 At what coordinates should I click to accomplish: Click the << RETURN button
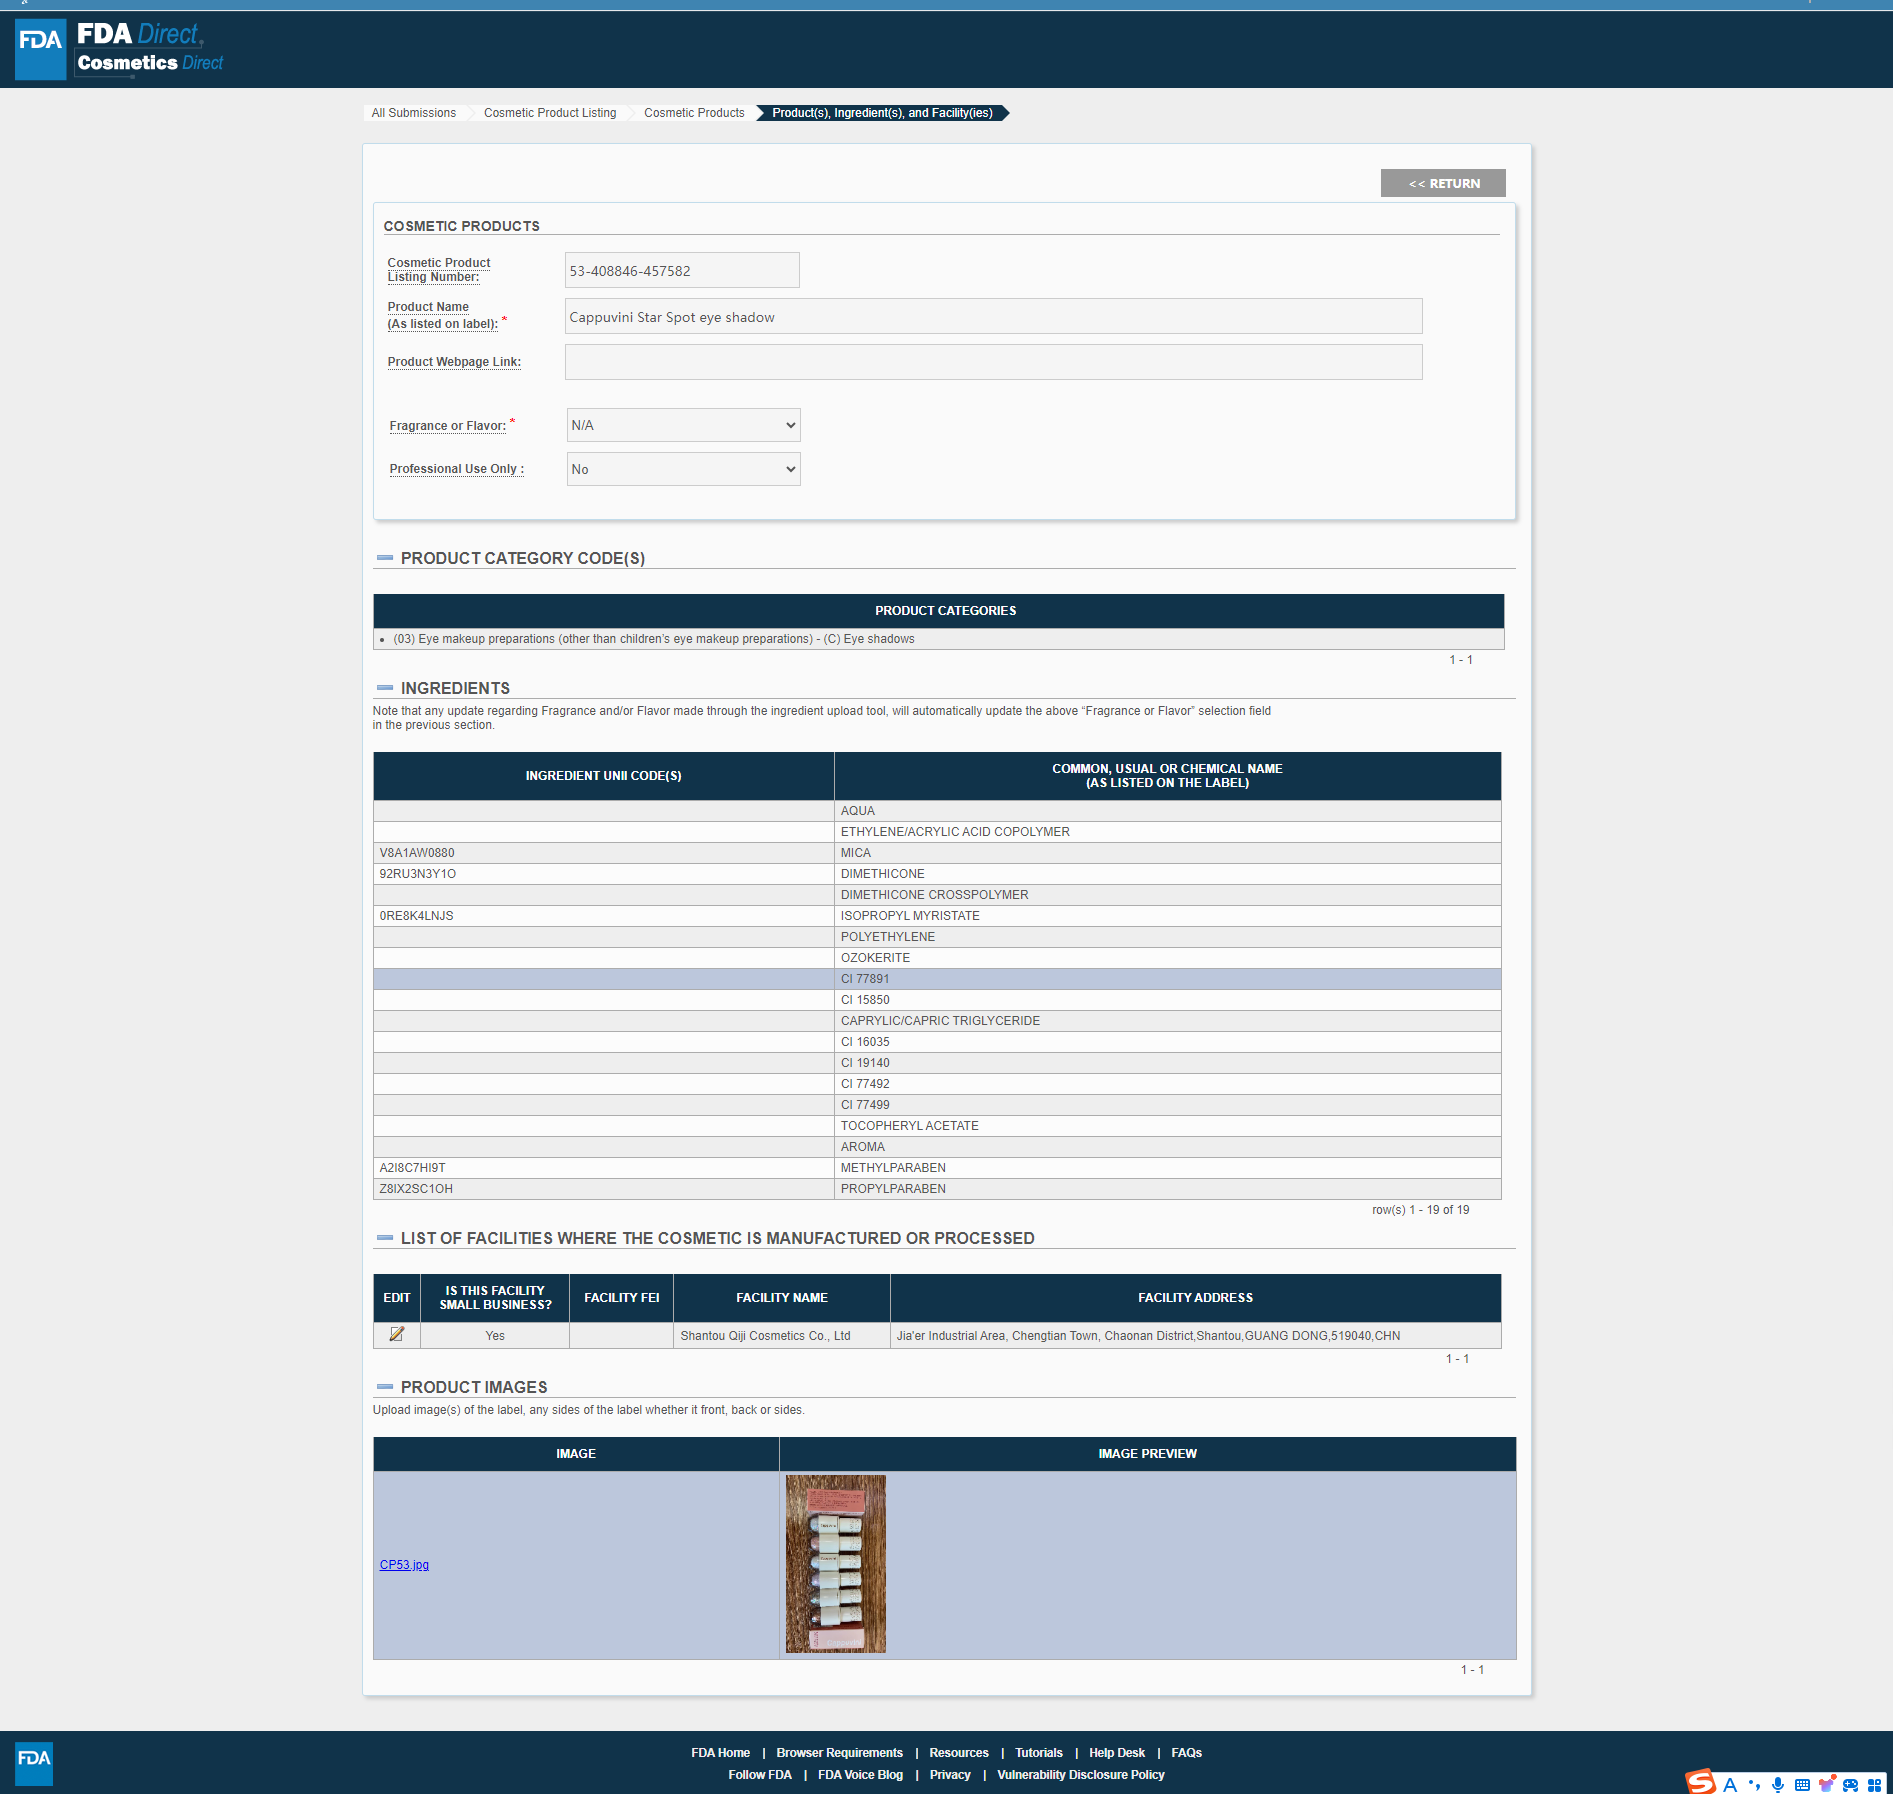tap(1443, 183)
